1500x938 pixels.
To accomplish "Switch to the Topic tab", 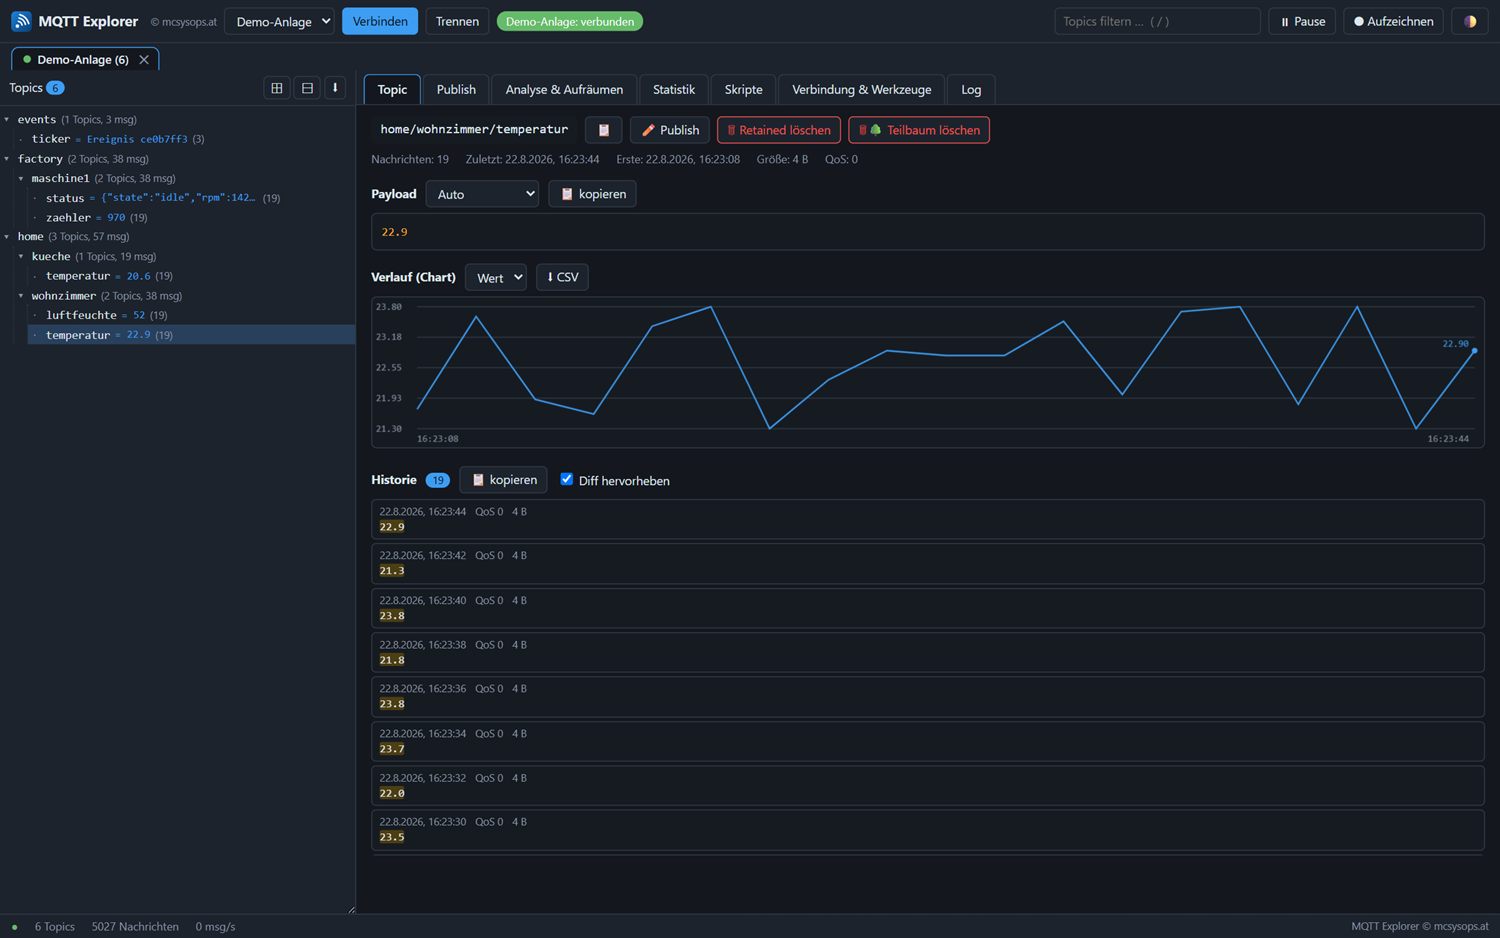I will pos(392,89).
